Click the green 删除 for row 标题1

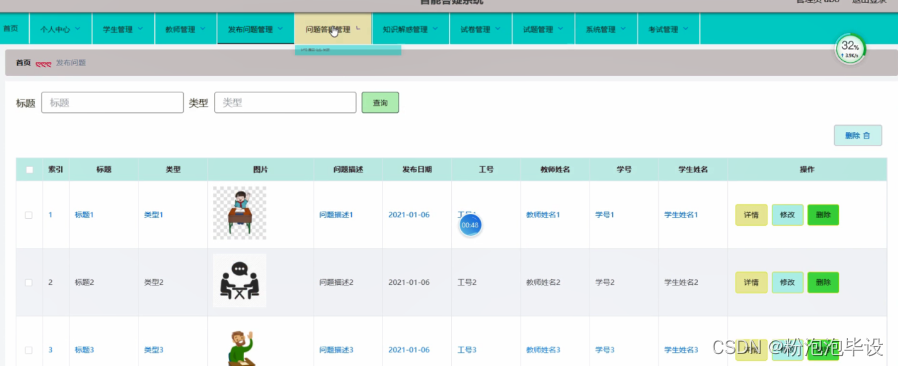(x=823, y=215)
